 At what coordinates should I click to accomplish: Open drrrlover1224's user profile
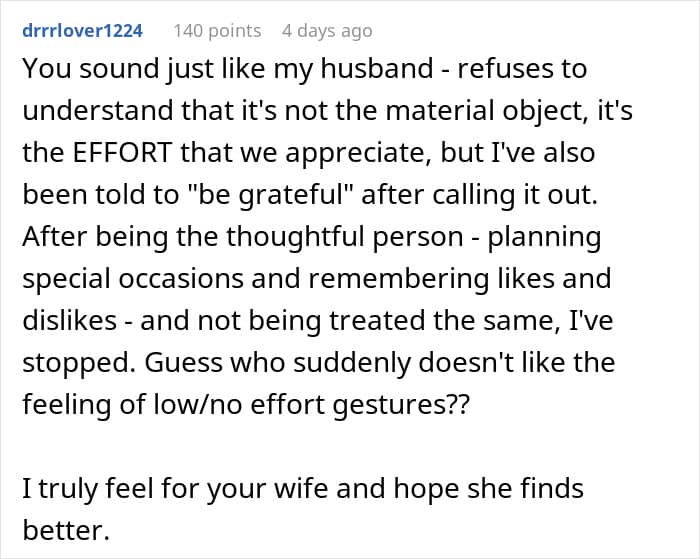click(x=83, y=31)
